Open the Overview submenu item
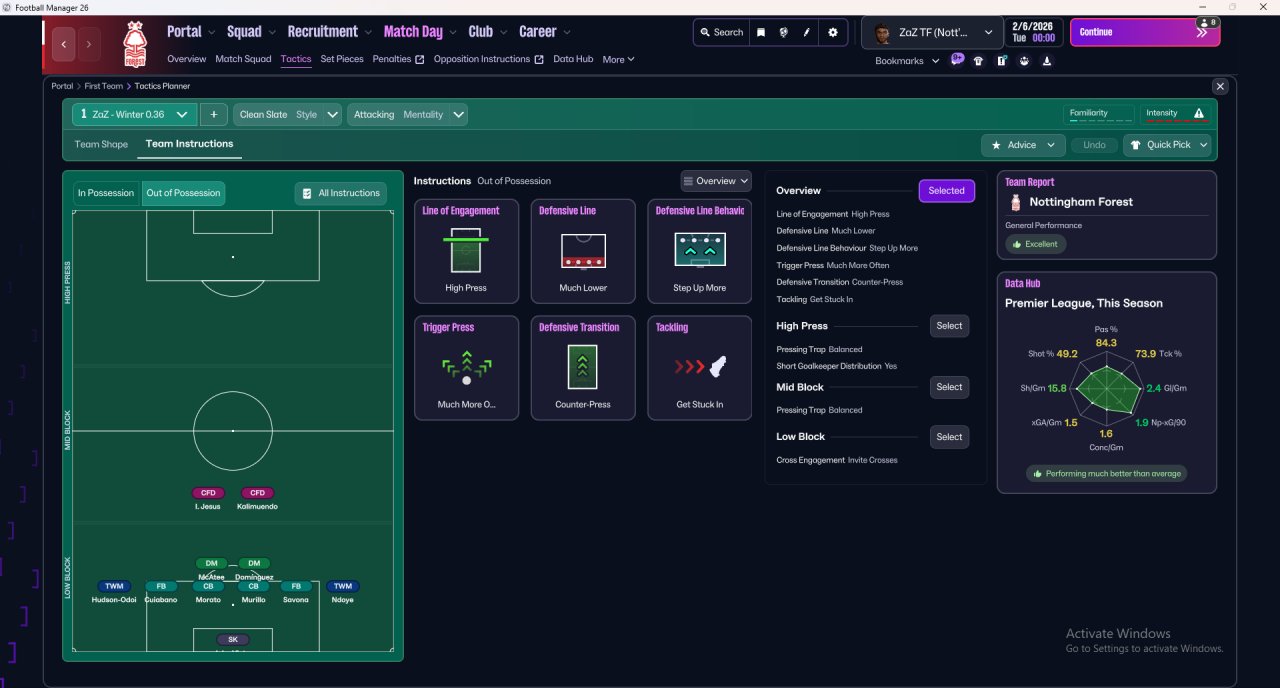The width and height of the screenshot is (1280, 688). coord(186,59)
